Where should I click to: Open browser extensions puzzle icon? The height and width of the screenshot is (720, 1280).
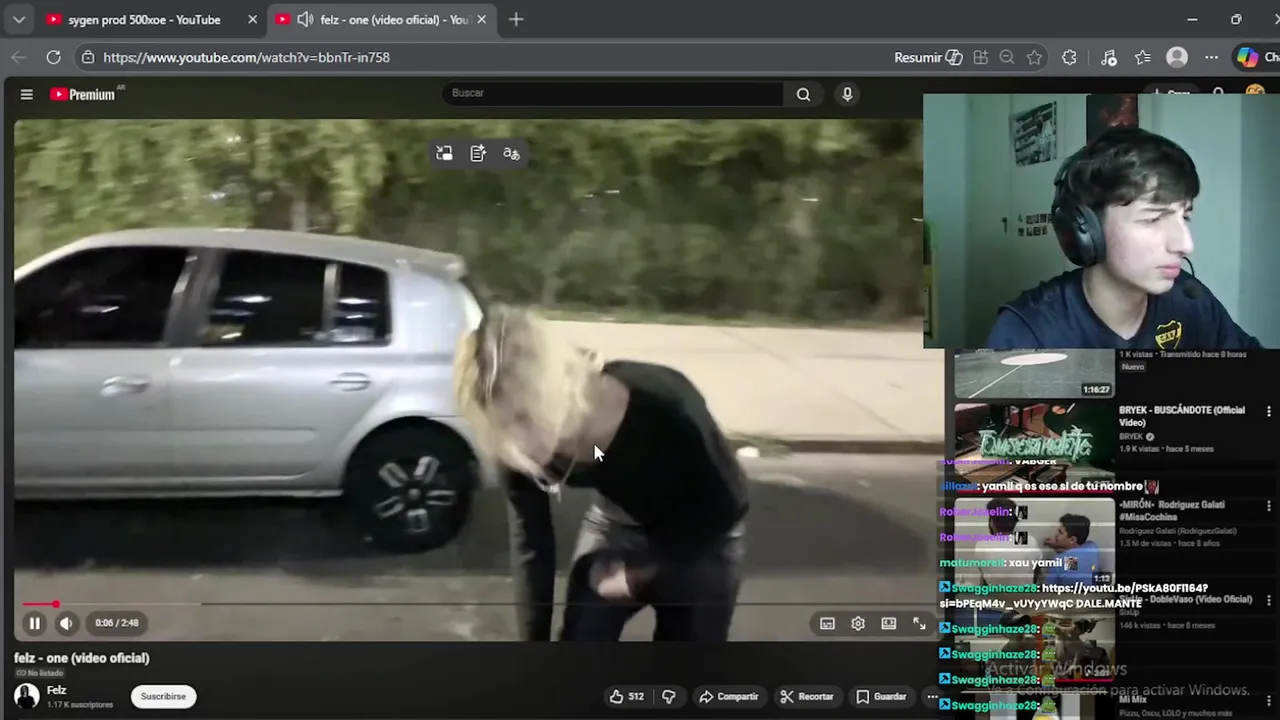tap(1069, 58)
